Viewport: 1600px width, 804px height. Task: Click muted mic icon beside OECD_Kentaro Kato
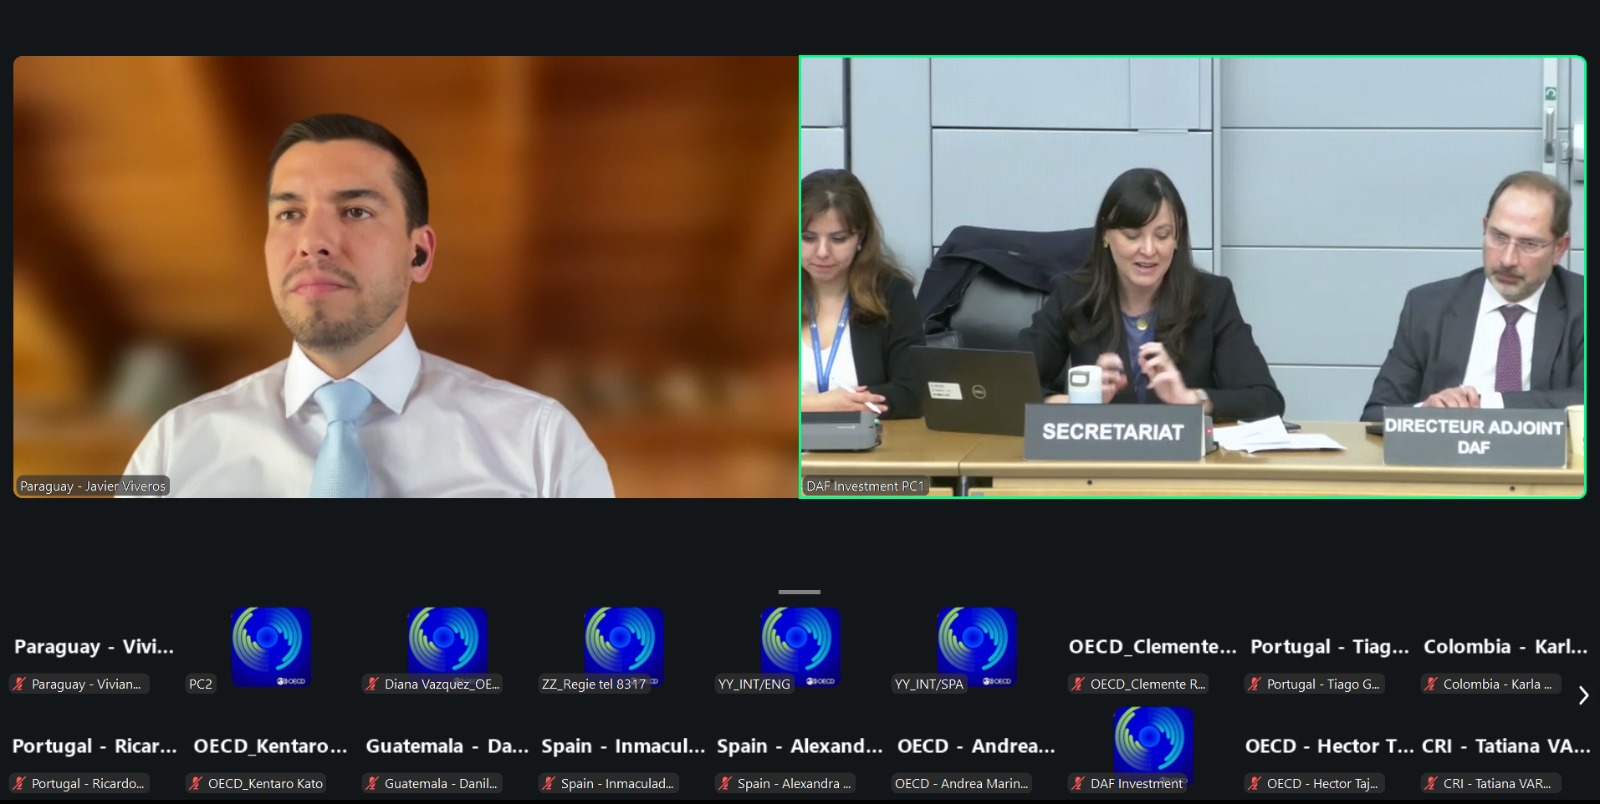[196, 784]
